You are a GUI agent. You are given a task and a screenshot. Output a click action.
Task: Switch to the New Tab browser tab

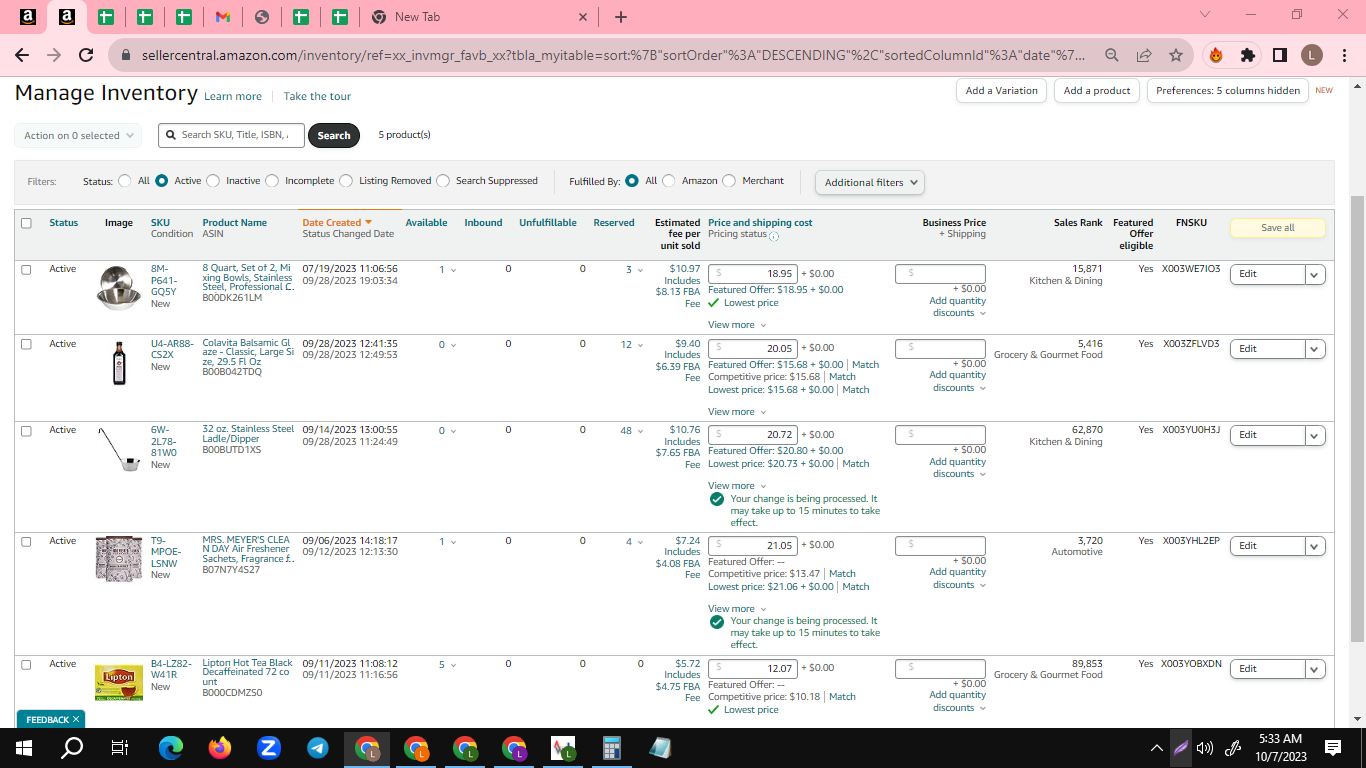479,17
